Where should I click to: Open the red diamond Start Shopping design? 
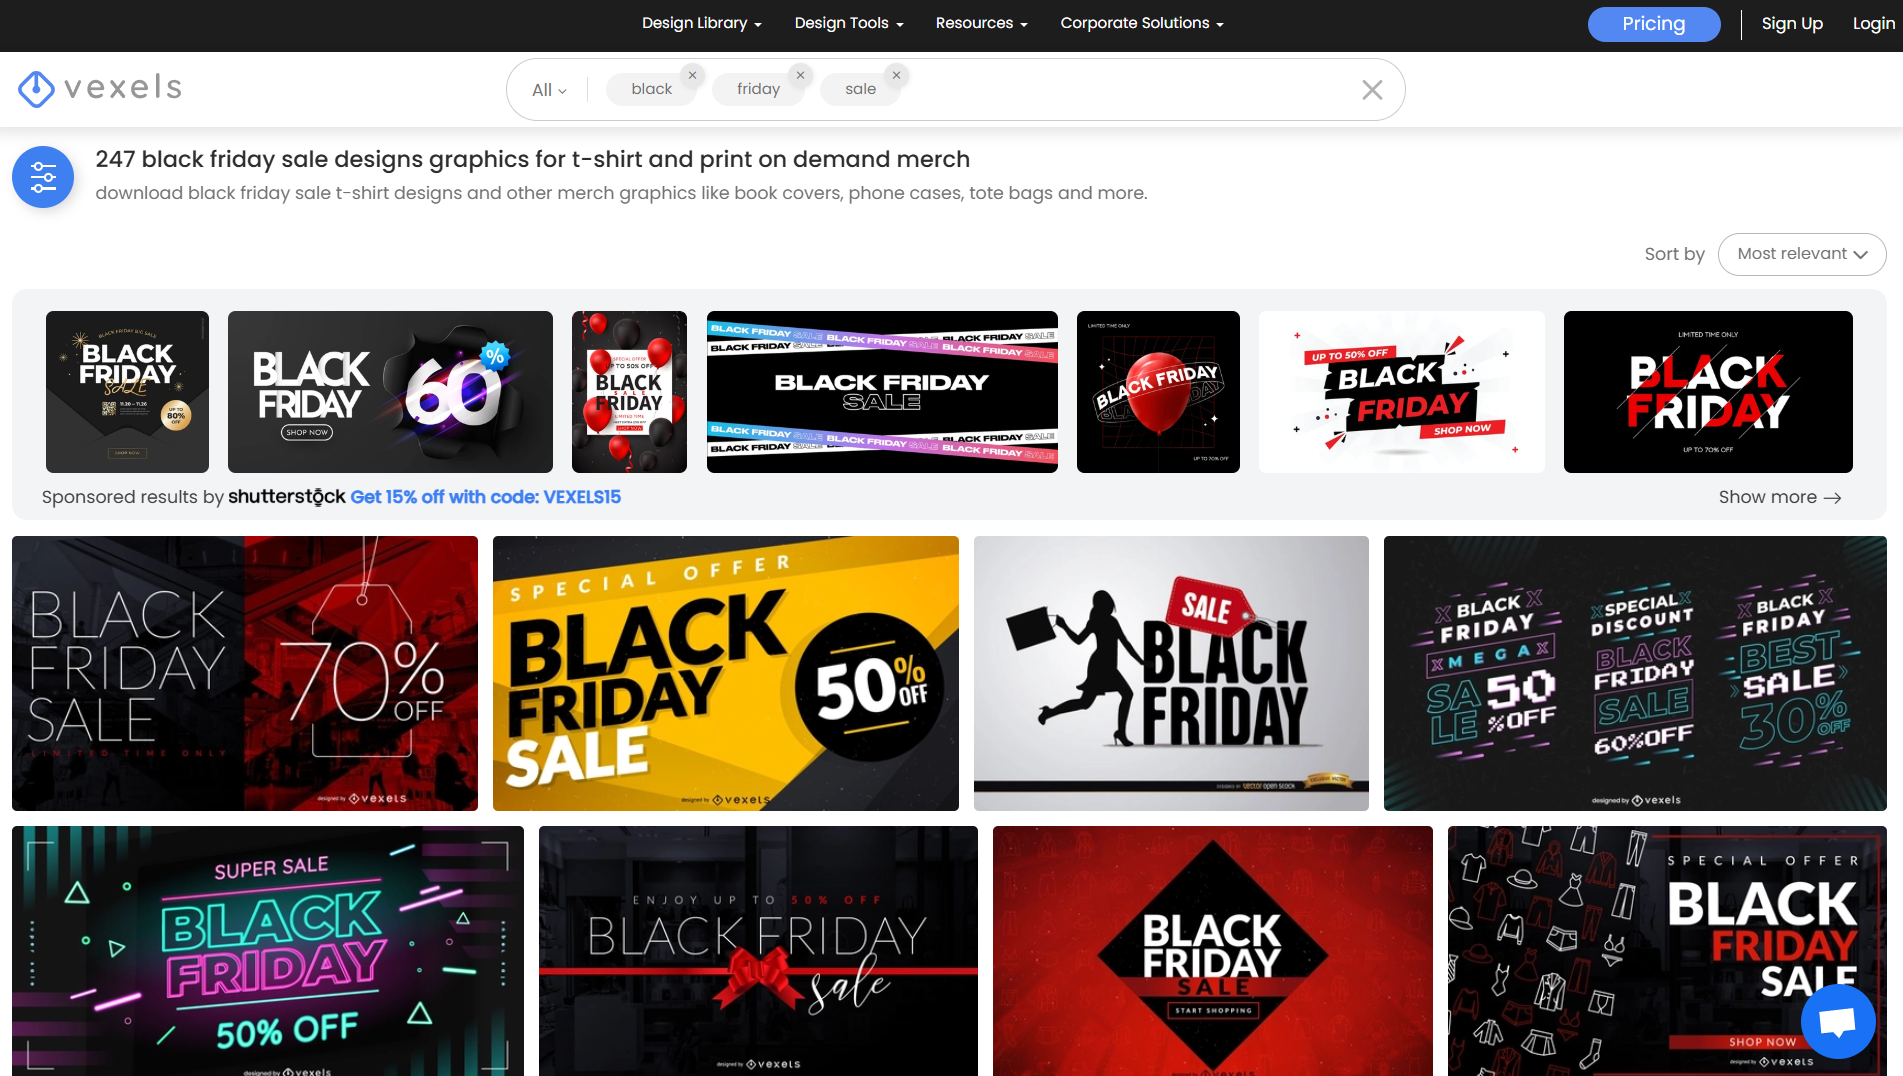click(1213, 951)
